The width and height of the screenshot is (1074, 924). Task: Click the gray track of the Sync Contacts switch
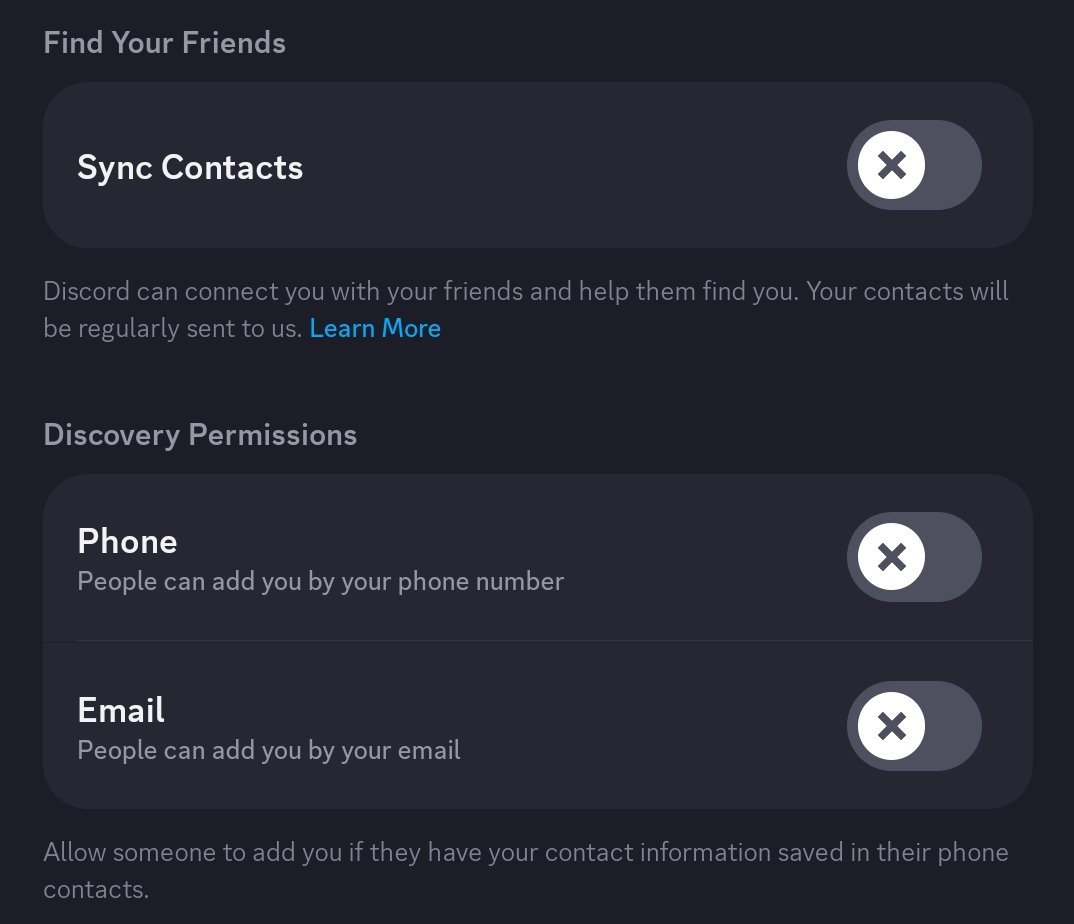[954, 165]
